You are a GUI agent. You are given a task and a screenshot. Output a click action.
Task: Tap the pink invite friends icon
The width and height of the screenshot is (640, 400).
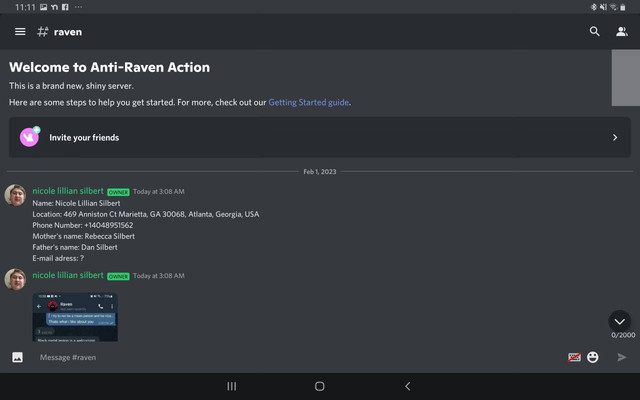[30, 137]
